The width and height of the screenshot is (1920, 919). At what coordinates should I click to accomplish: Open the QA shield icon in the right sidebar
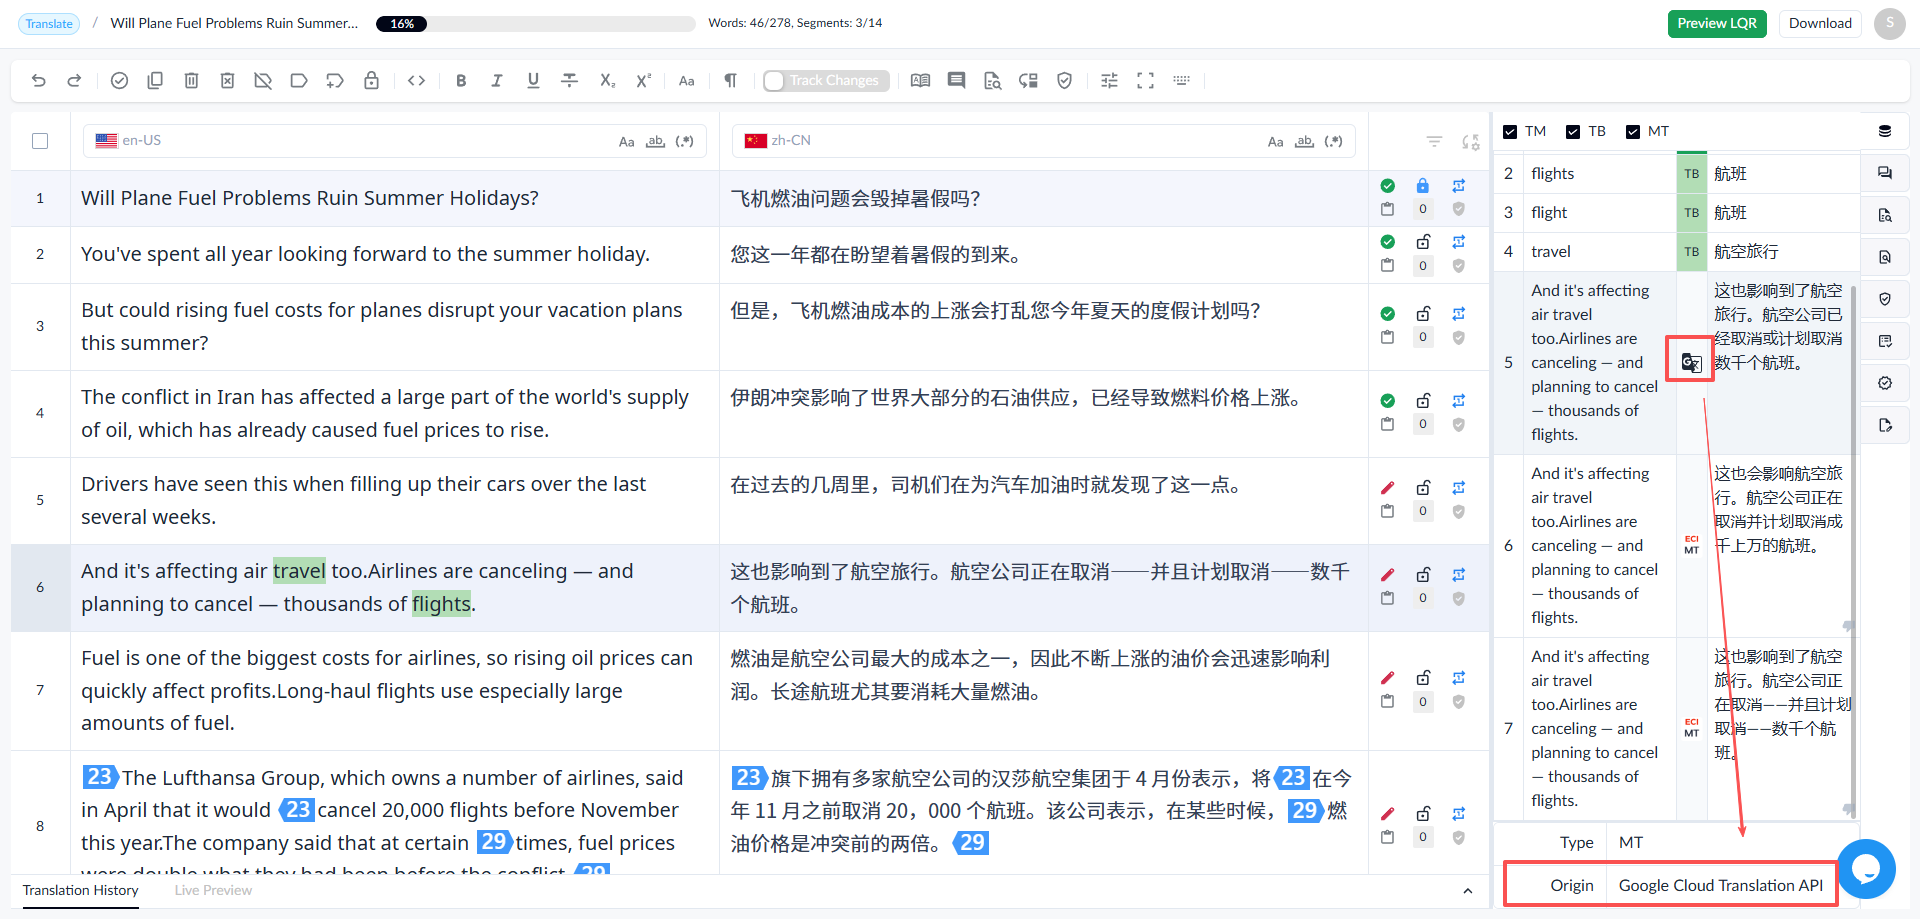point(1885,299)
